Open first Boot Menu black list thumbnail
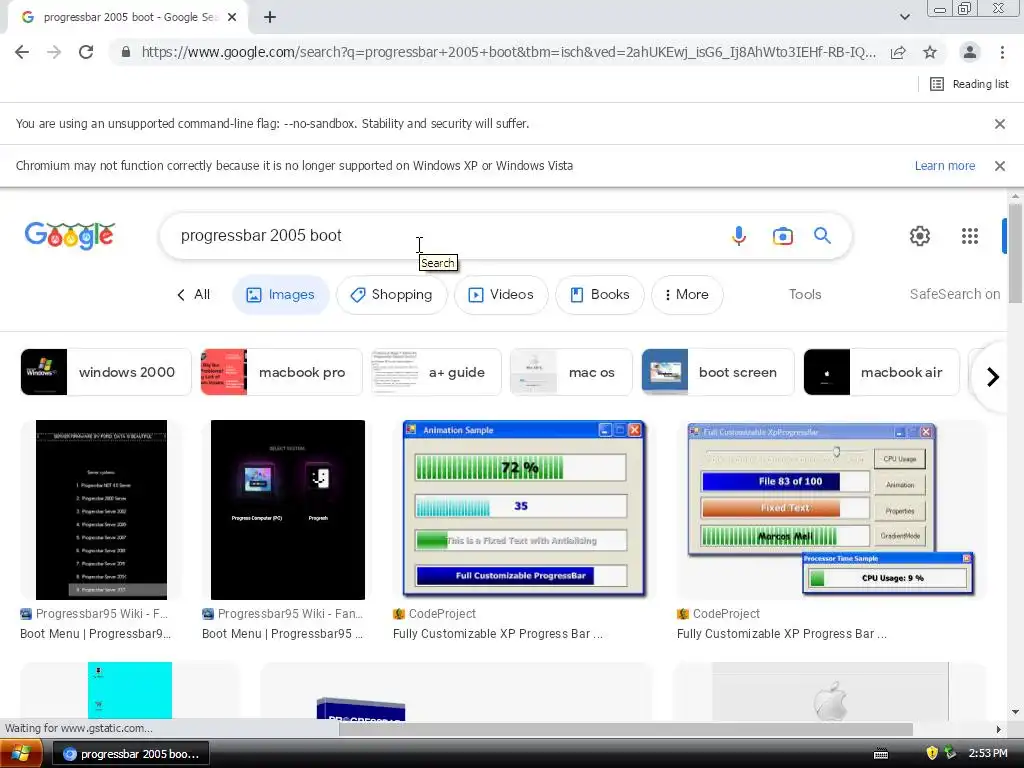The height and width of the screenshot is (768, 1024). (x=101, y=510)
